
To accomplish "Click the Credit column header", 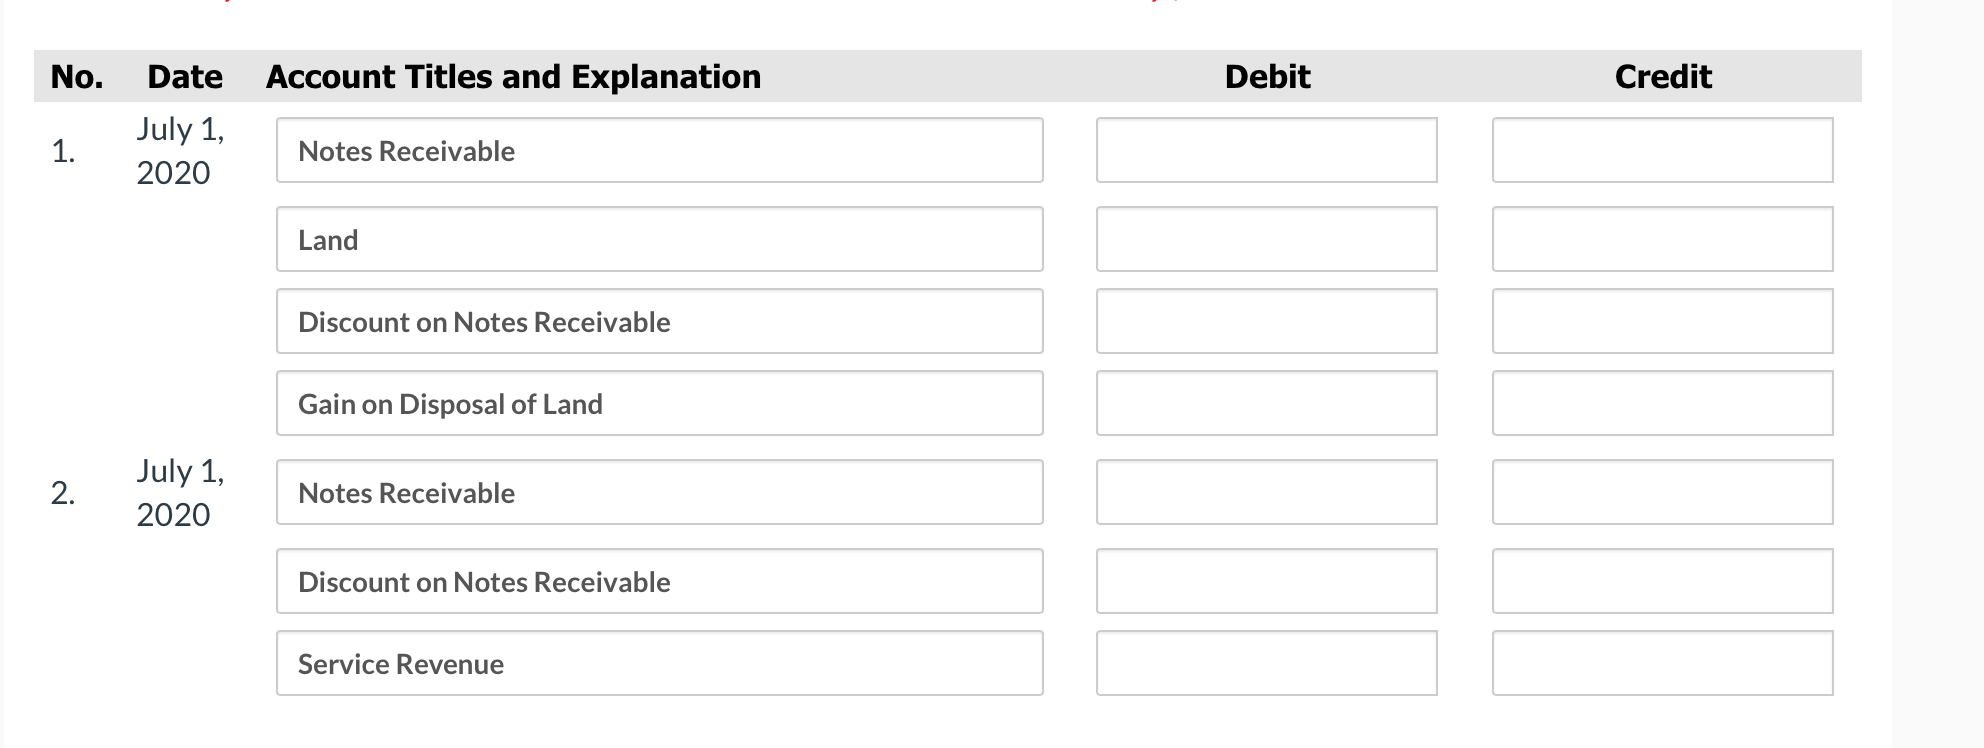I will [x=1663, y=76].
